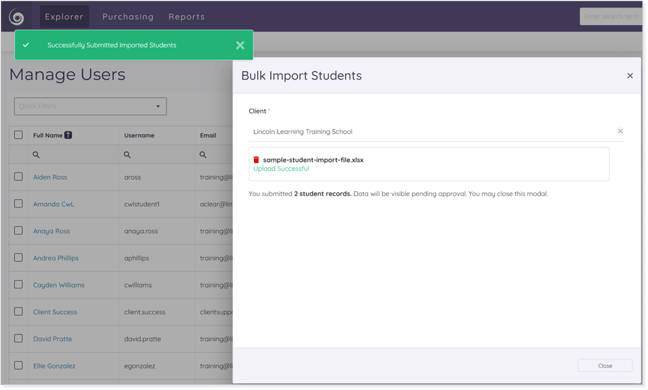The height and width of the screenshot is (390, 648).
Task: Switch to the Purchasing menu
Action: [x=128, y=17]
